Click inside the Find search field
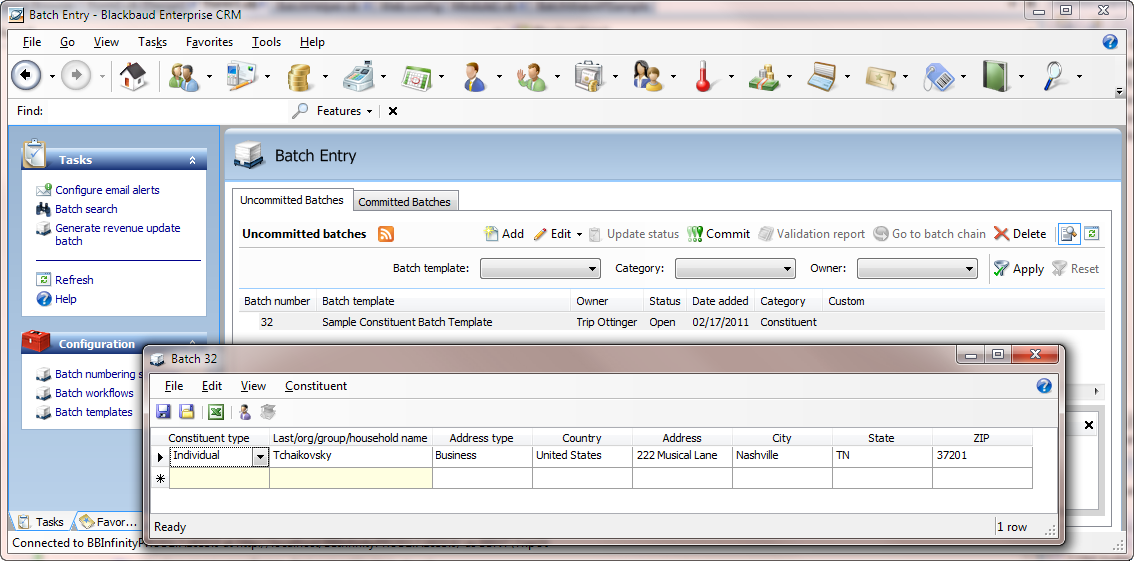The image size is (1134, 561). (166, 111)
